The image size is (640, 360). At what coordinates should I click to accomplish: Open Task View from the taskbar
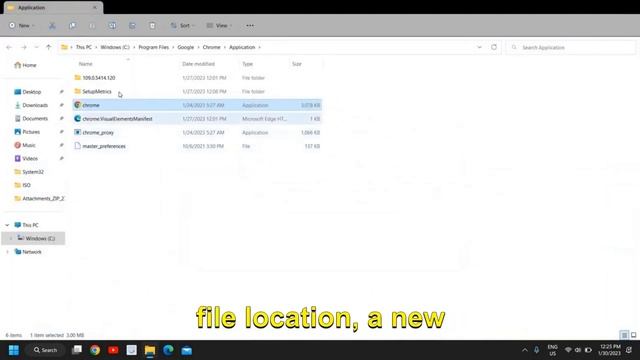77,350
